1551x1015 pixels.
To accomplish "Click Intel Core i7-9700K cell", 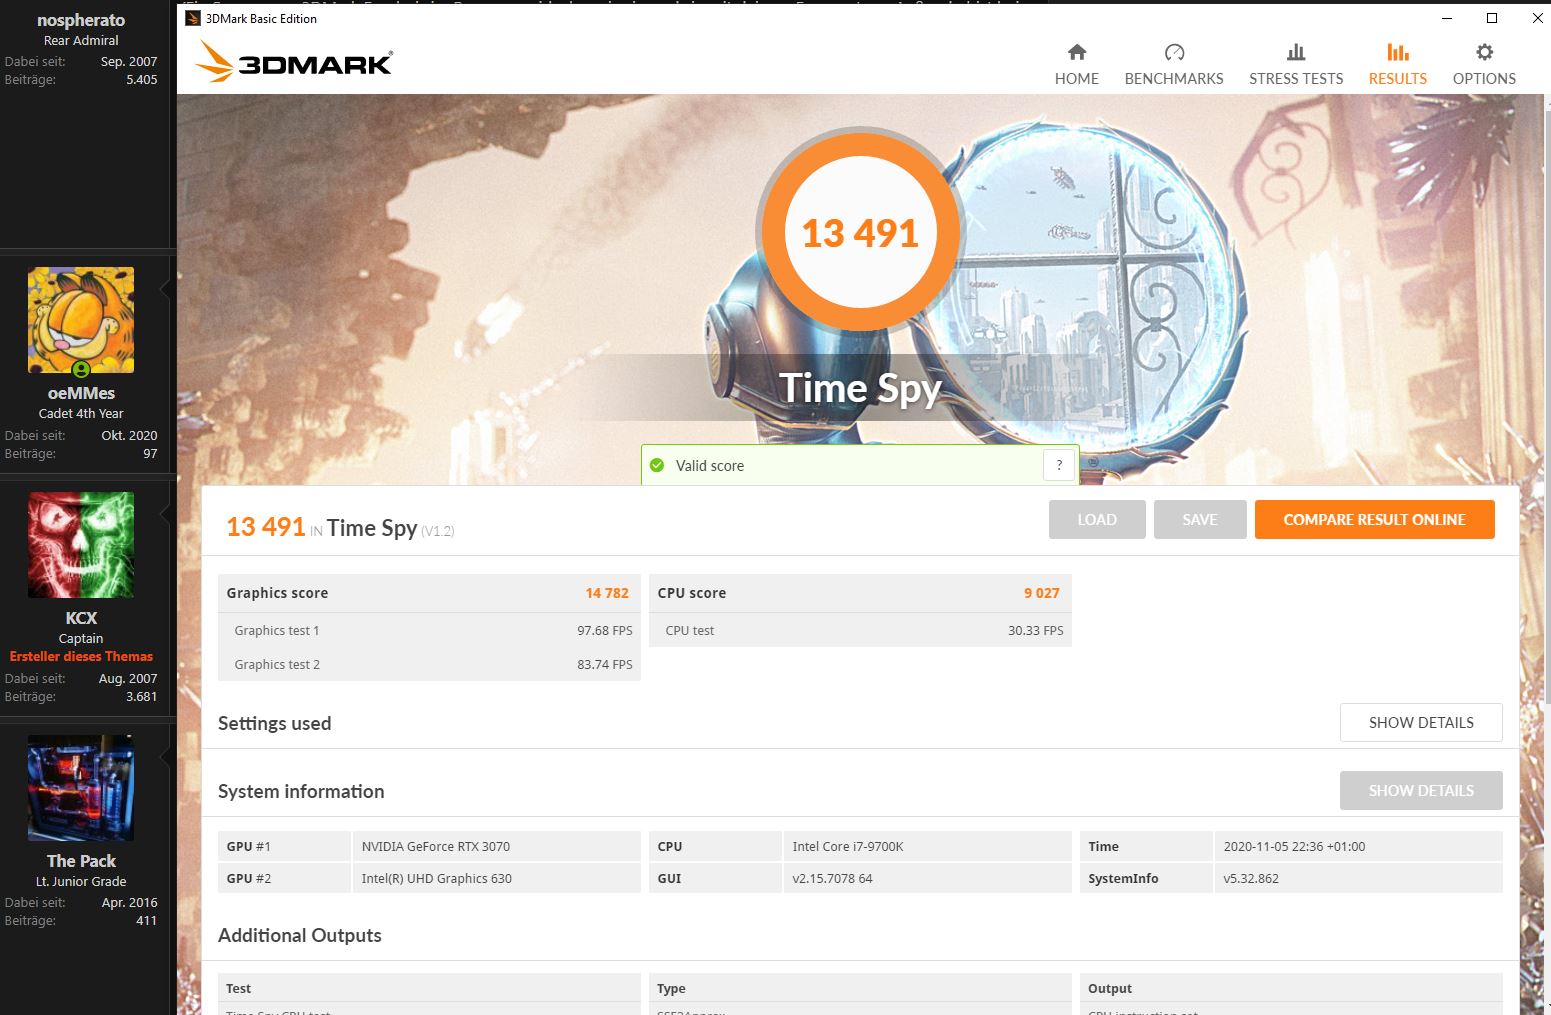I will (927, 846).
